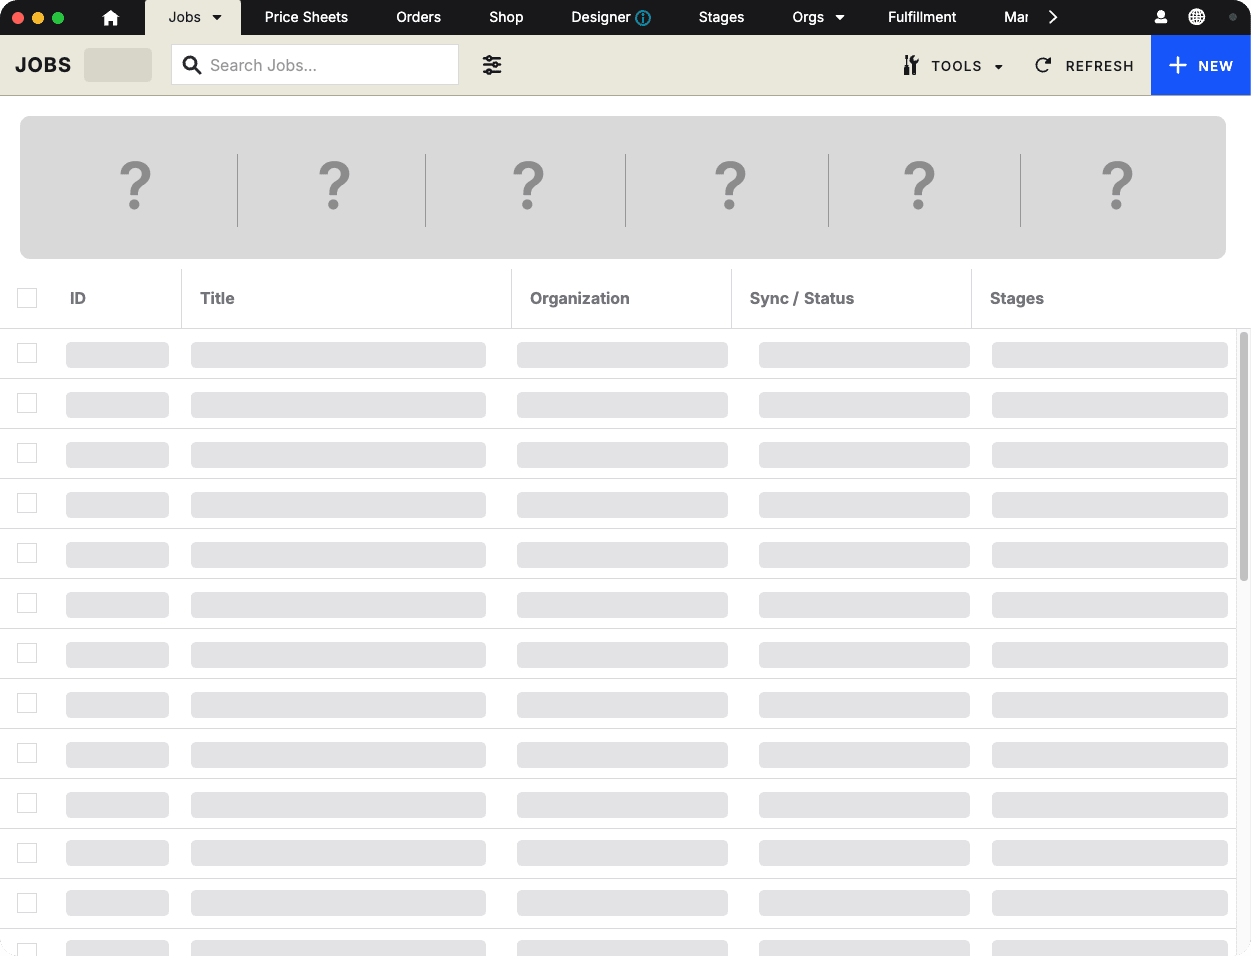Click the TOOLS button label

click(956, 66)
